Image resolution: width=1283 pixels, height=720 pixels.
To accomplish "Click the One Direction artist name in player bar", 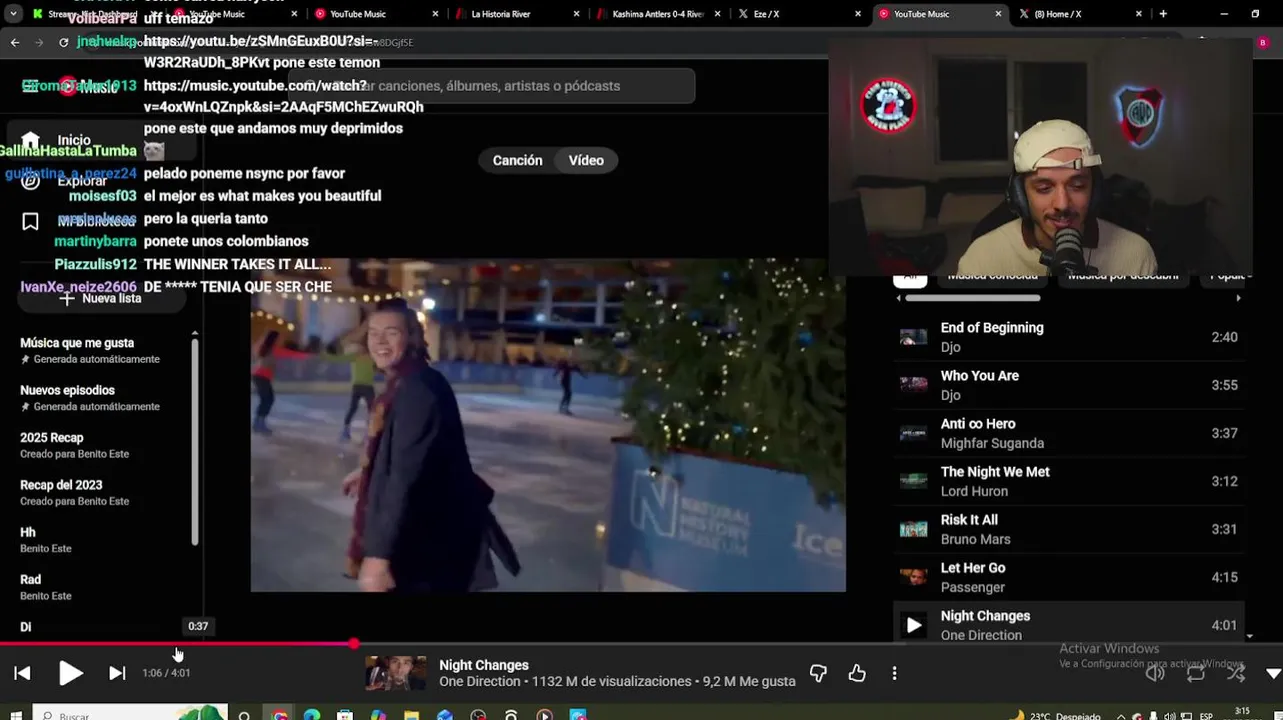I will coord(480,682).
